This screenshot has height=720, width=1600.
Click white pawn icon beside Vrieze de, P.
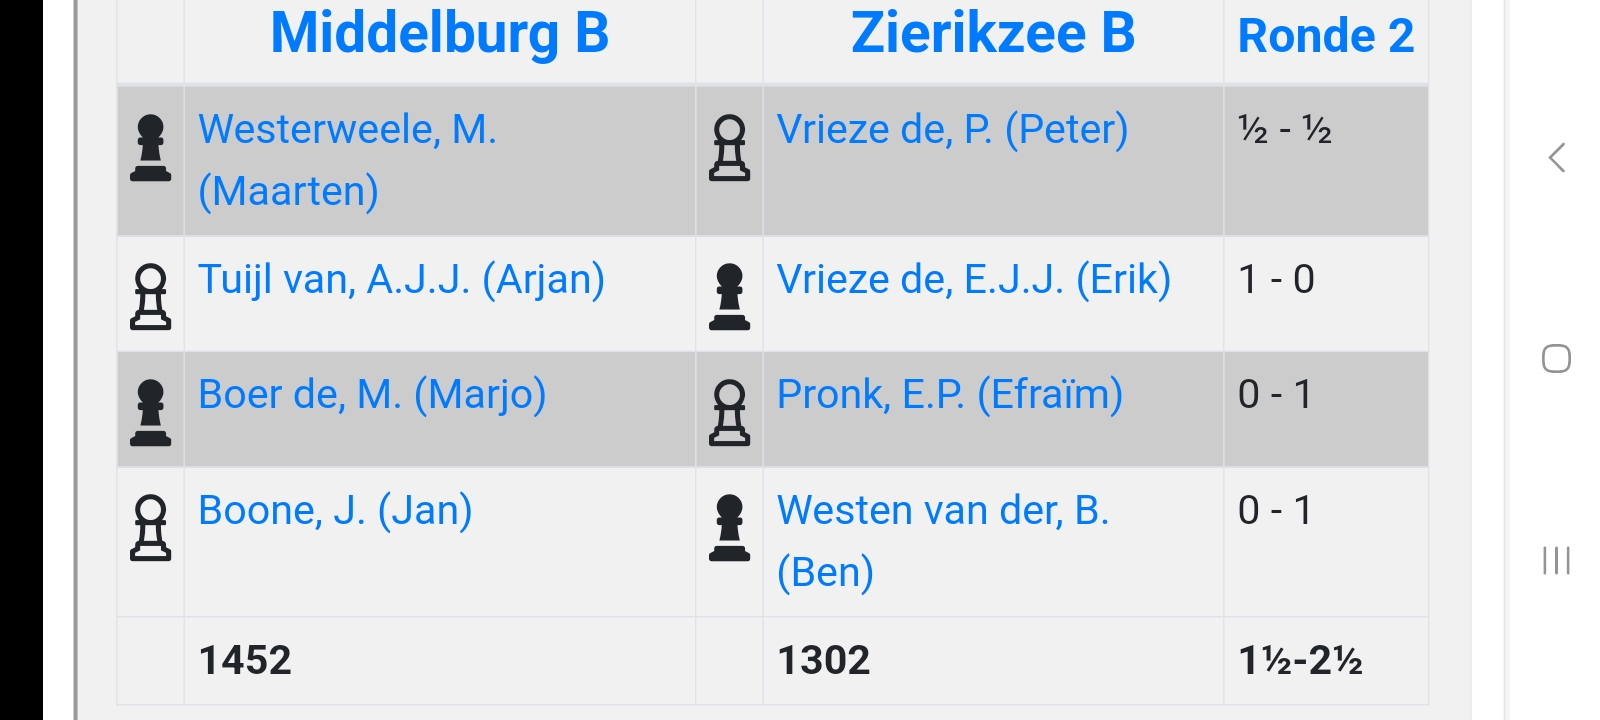tap(729, 148)
